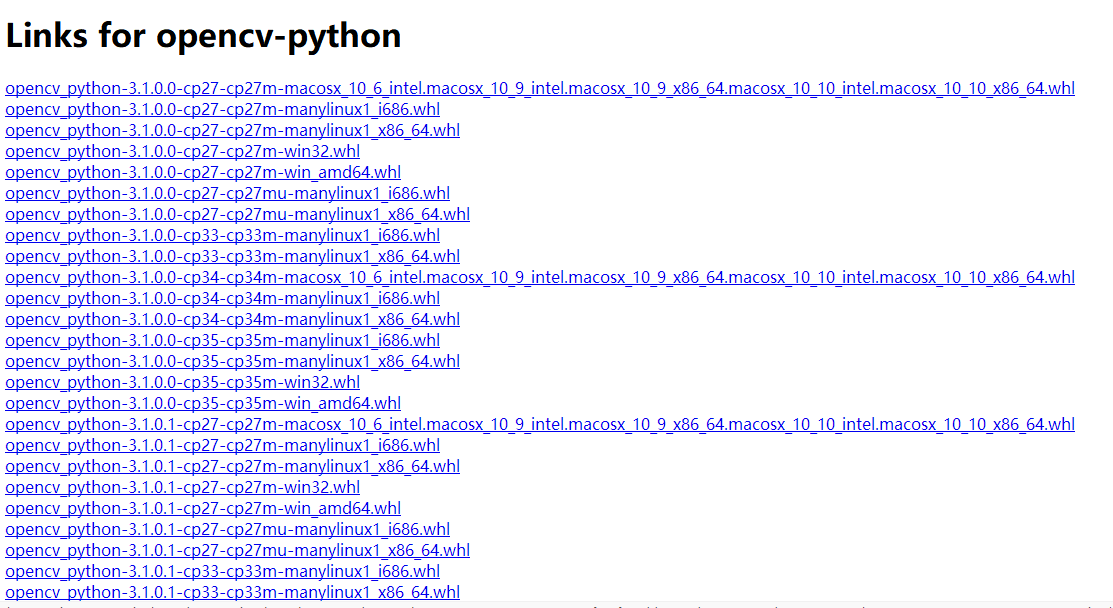Screen dimensions: 1113x608
Task: Click the 3.1.0.0 cp33 manylinux1_x86_64 link
Action: [x=232, y=256]
